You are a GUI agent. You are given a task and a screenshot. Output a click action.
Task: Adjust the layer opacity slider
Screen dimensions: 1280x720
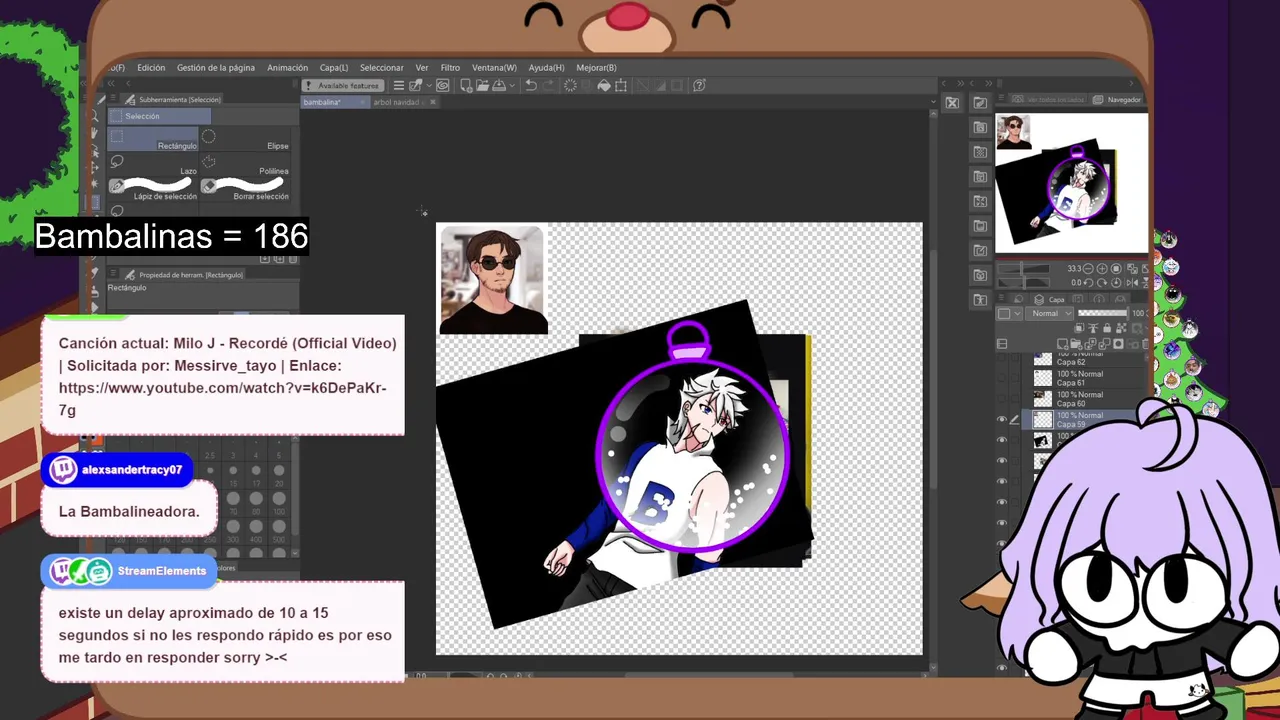[x=1103, y=313]
